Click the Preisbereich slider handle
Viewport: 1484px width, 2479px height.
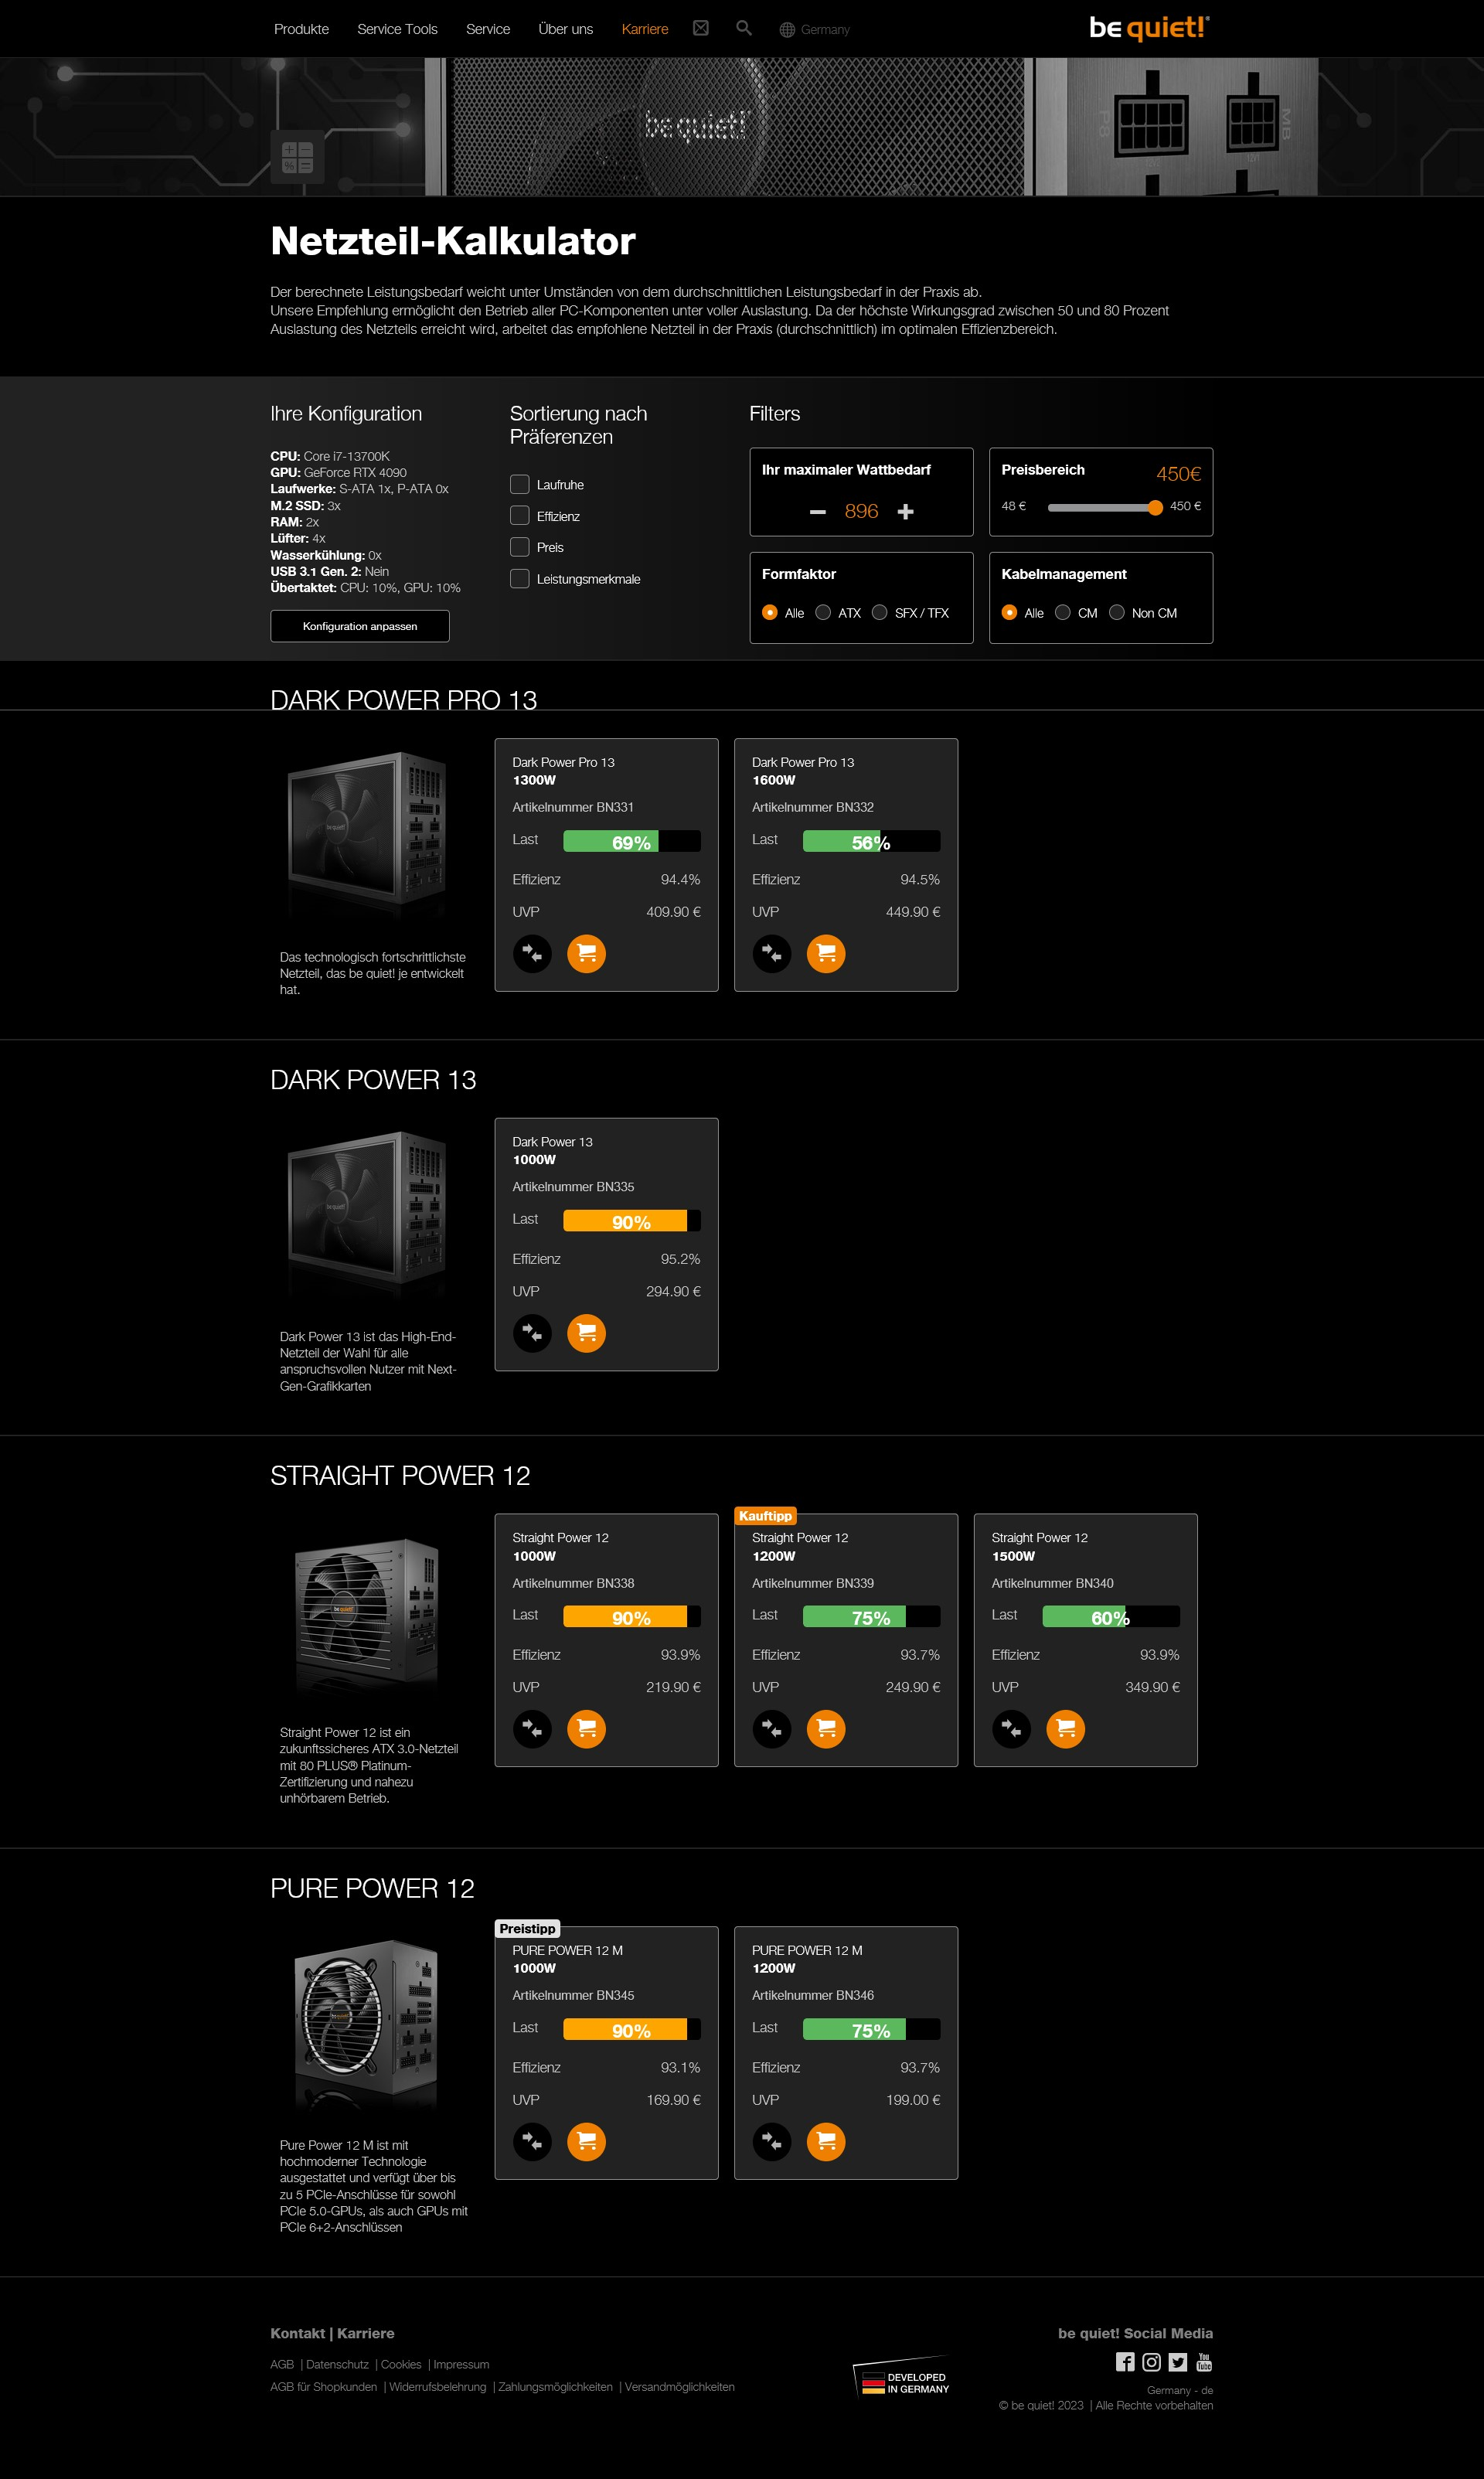pyautogui.click(x=1155, y=507)
